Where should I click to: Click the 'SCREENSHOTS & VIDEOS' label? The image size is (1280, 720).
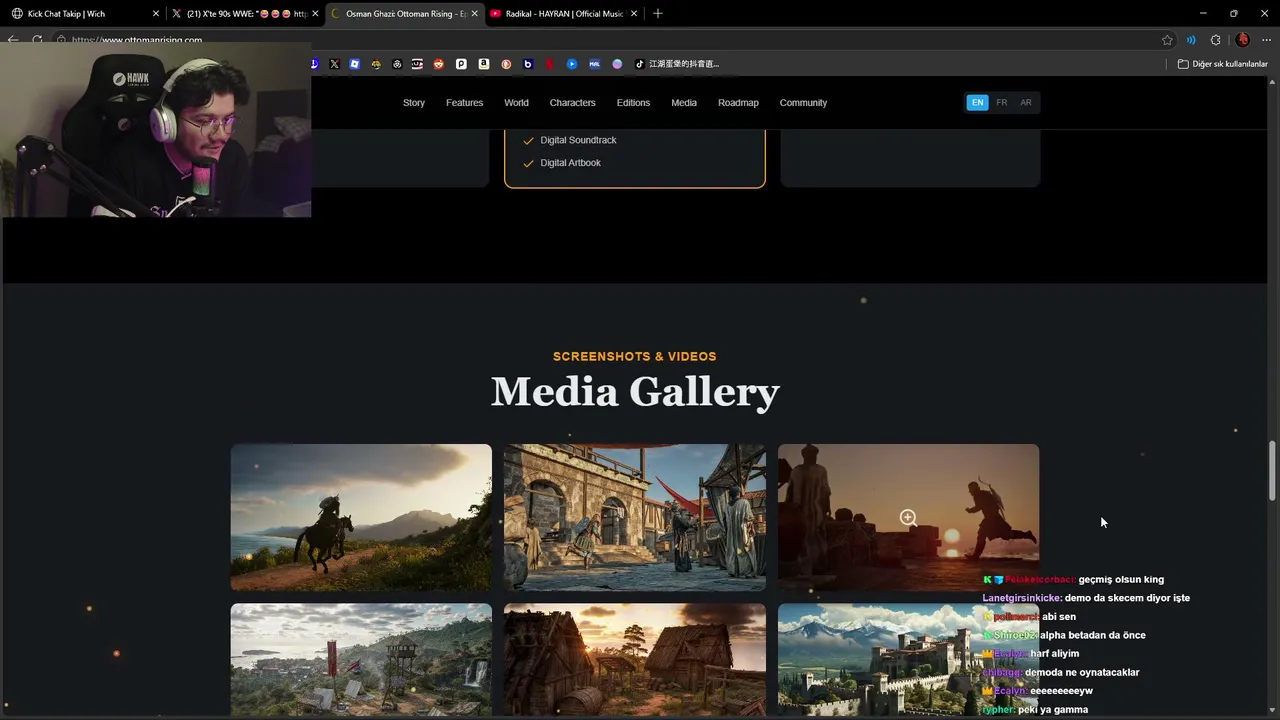point(635,356)
